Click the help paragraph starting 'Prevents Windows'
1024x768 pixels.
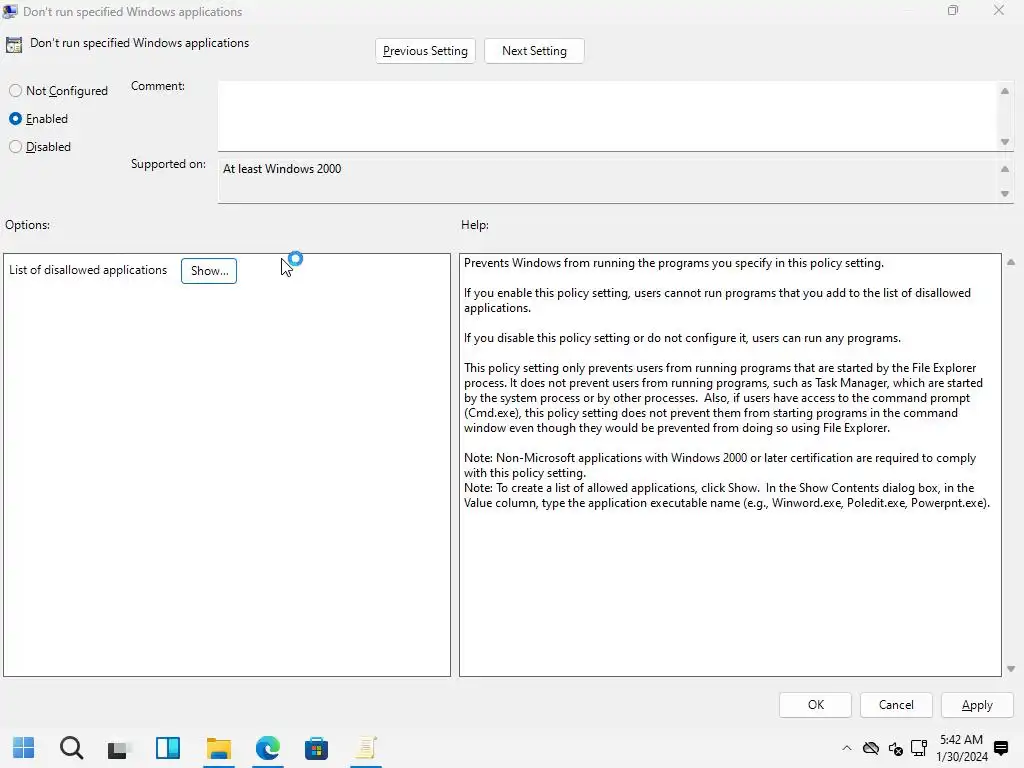point(674,263)
